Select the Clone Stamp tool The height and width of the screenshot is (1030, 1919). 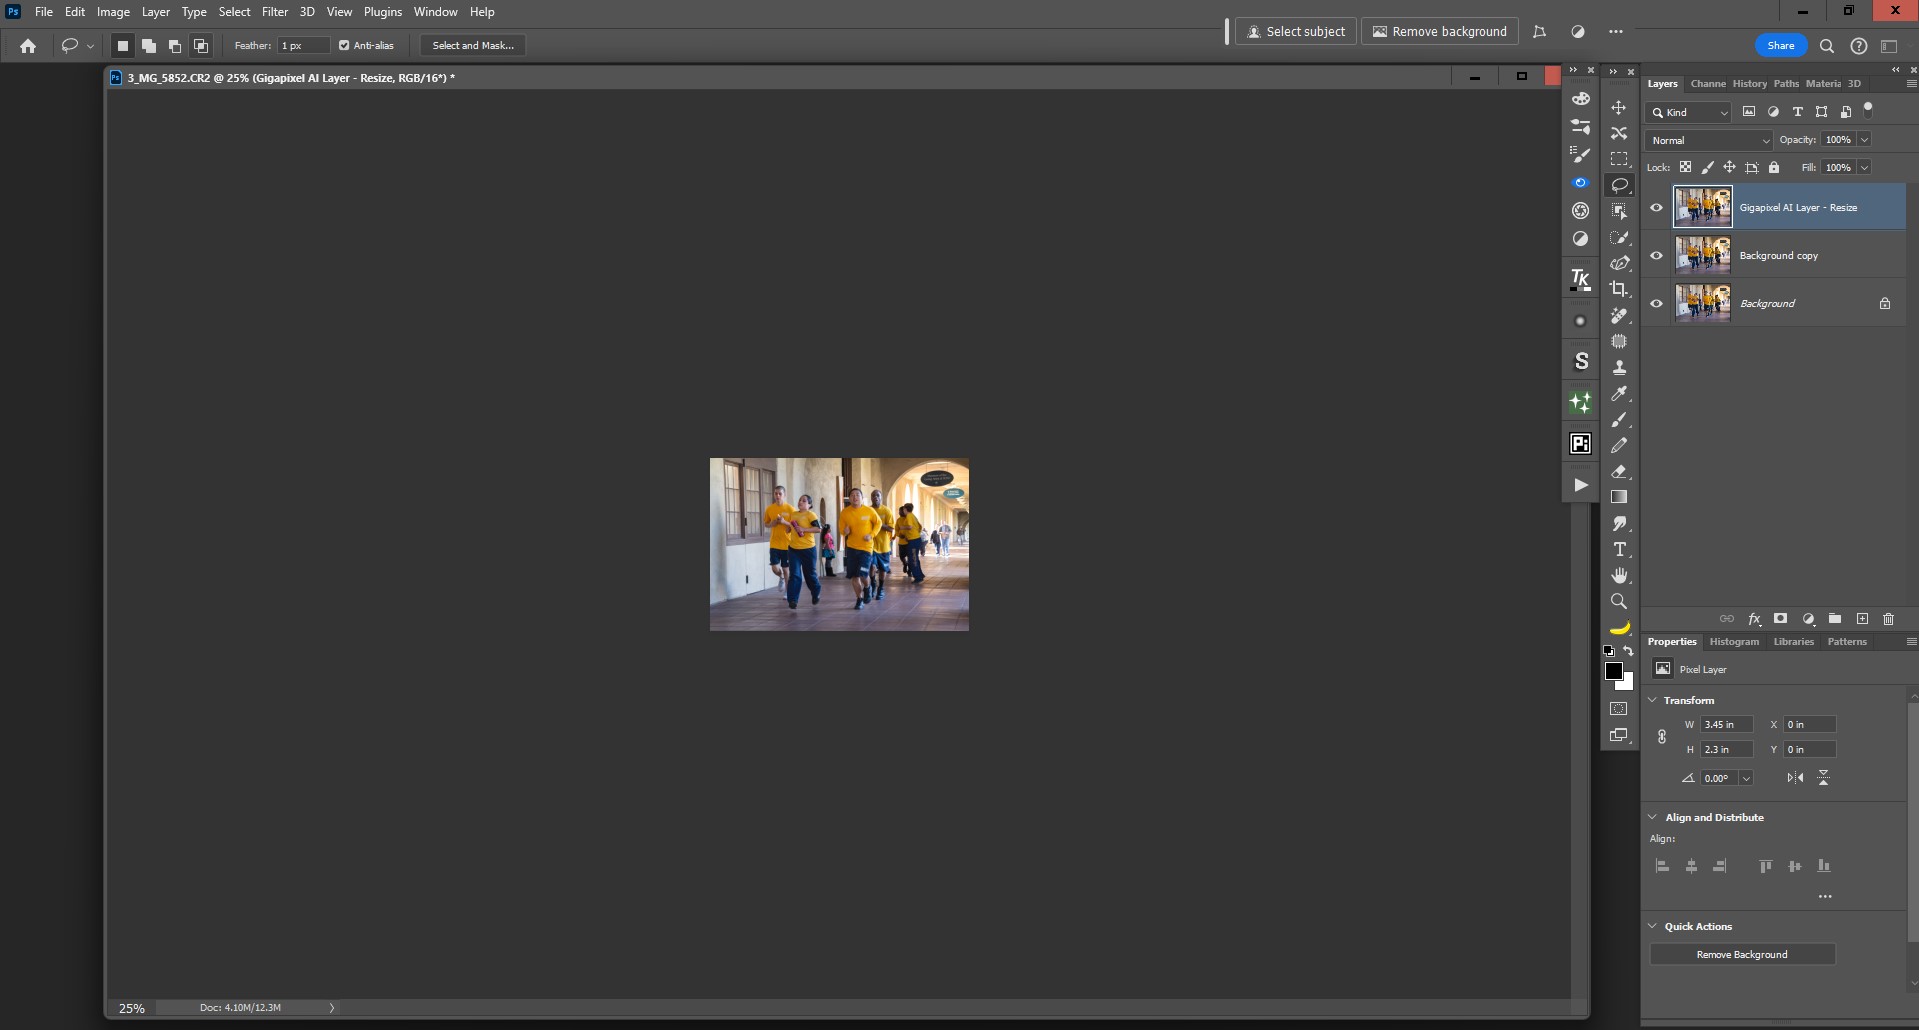[x=1618, y=367]
